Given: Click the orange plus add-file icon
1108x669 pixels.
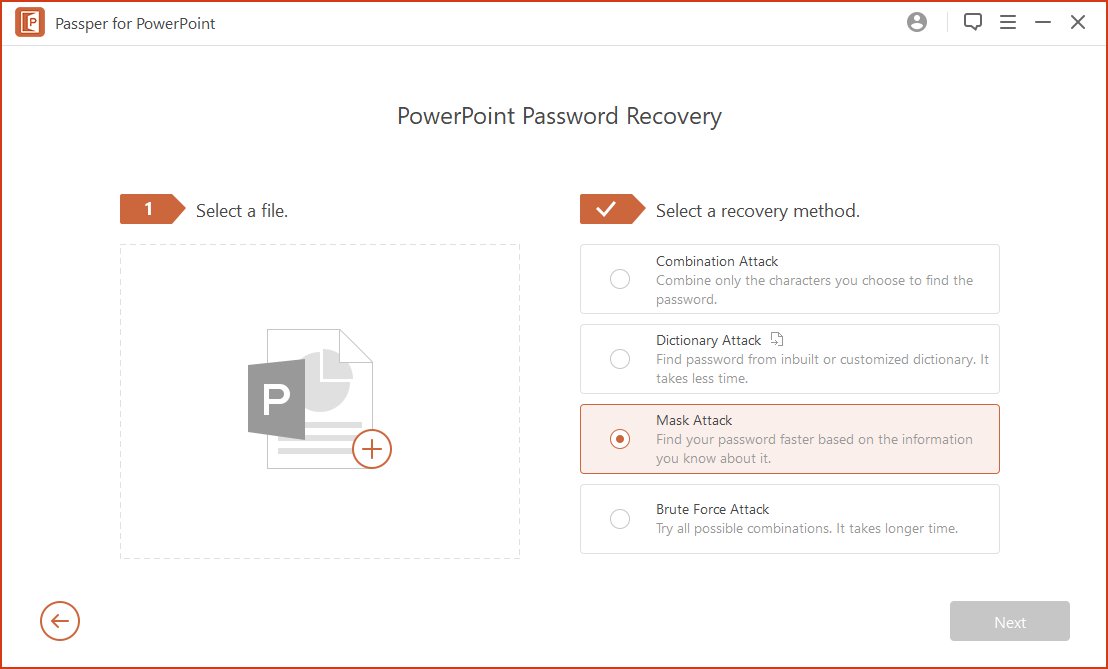Looking at the screenshot, I should (x=372, y=449).
